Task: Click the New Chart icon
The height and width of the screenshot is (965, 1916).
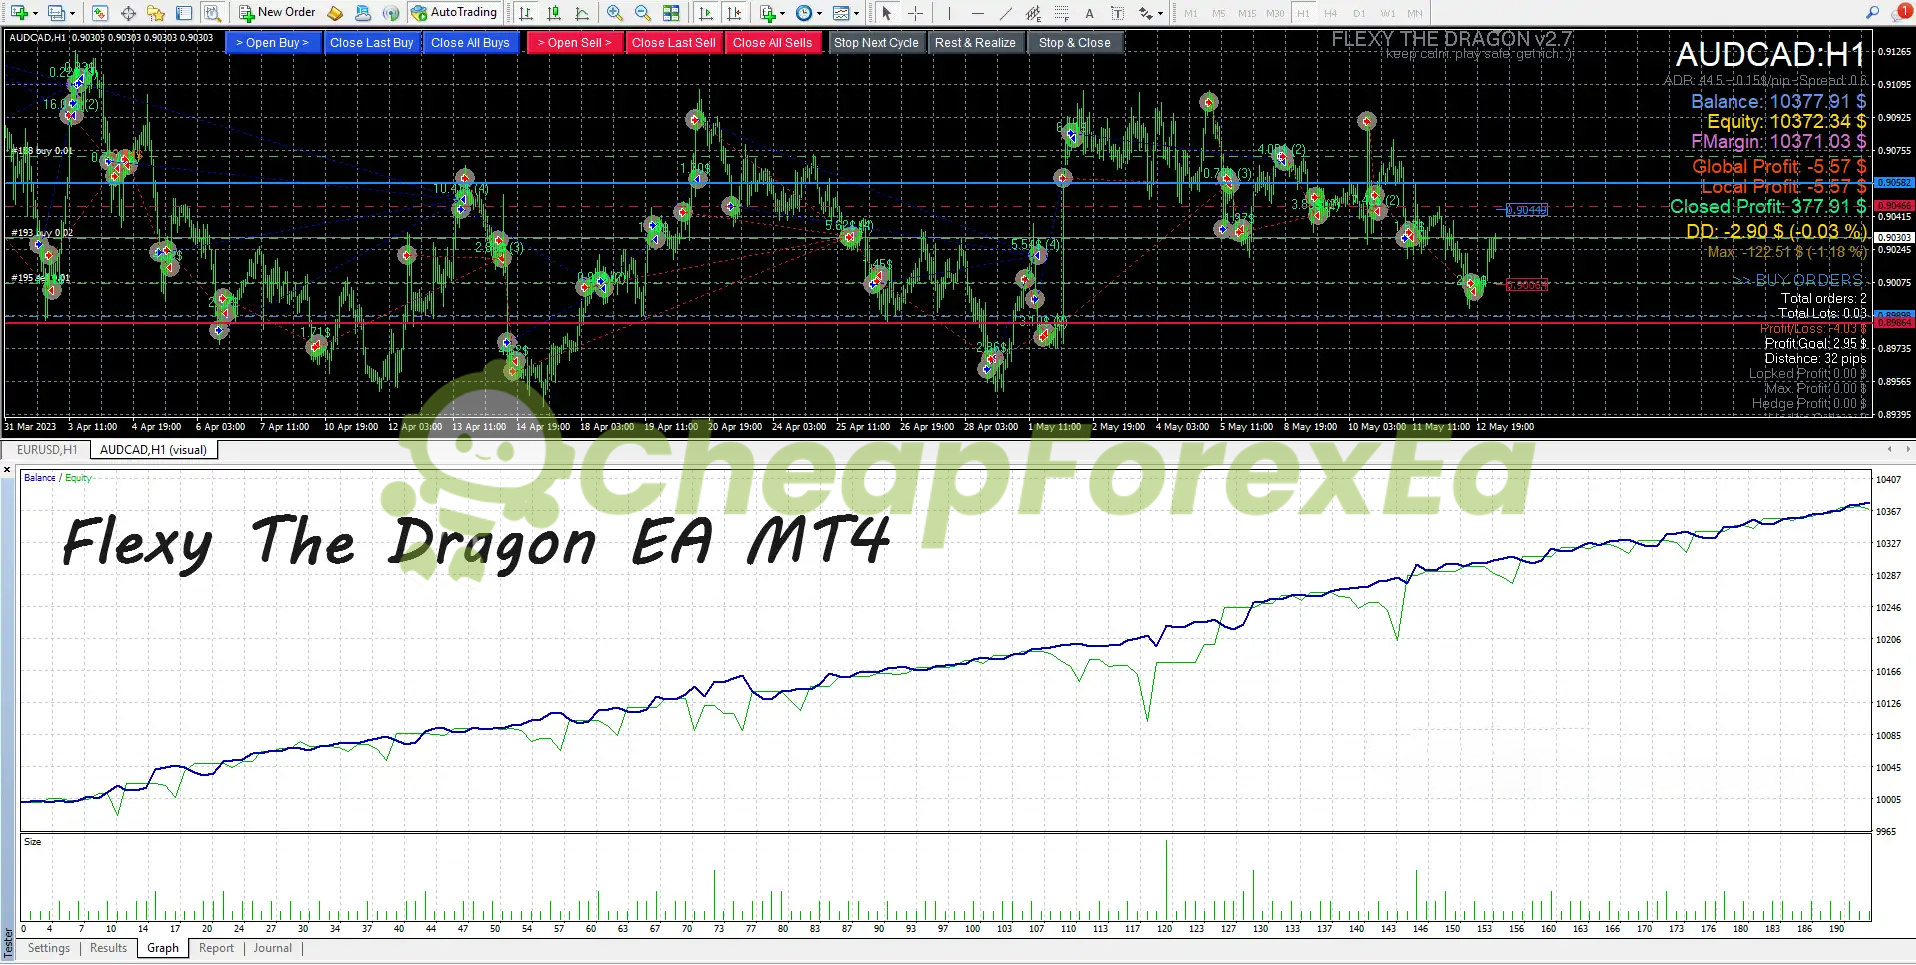Action: [19, 13]
